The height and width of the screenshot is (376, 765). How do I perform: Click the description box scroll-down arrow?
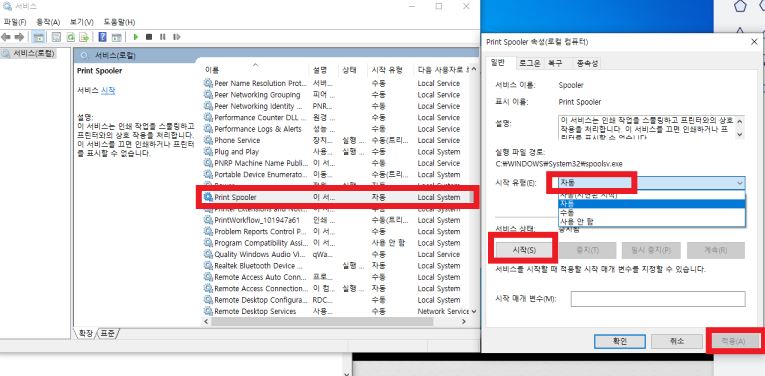(740, 134)
